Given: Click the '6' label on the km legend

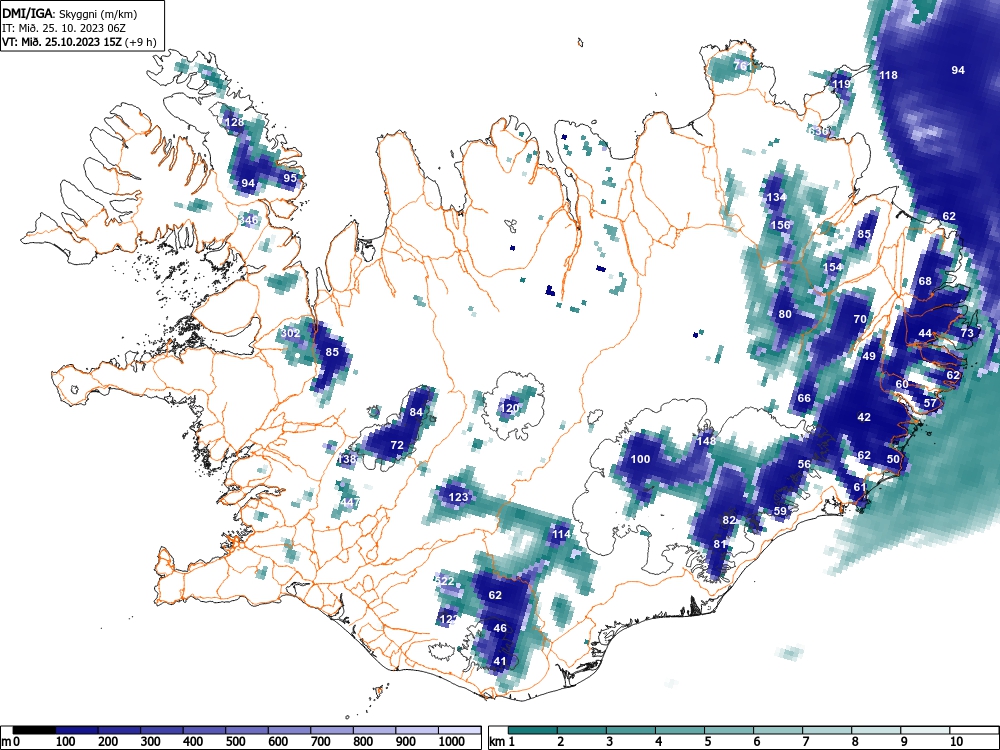Looking at the screenshot, I should pyautogui.click(x=757, y=742).
